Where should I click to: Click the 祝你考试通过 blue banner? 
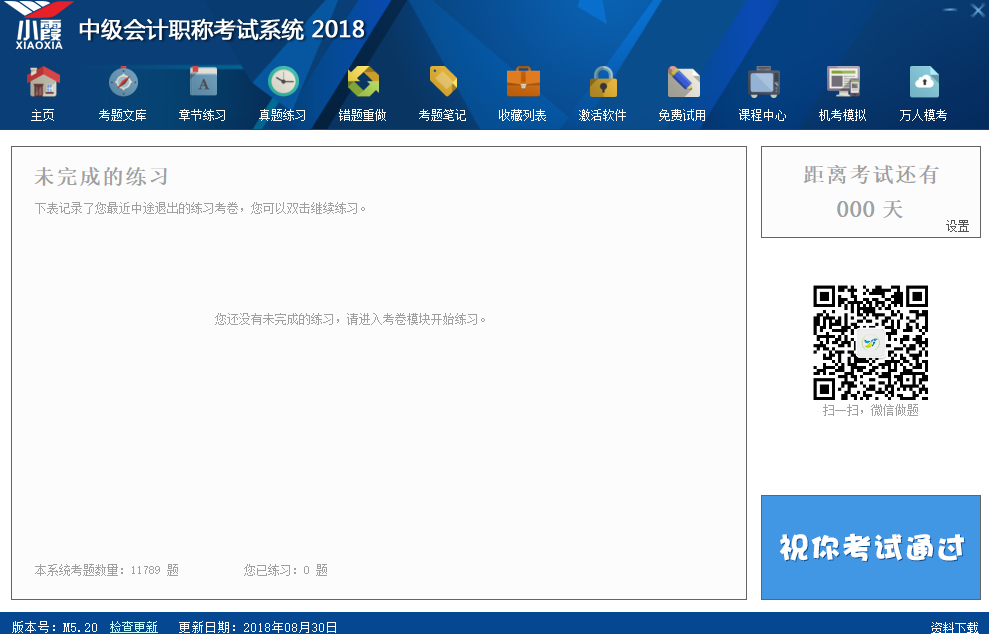click(870, 547)
